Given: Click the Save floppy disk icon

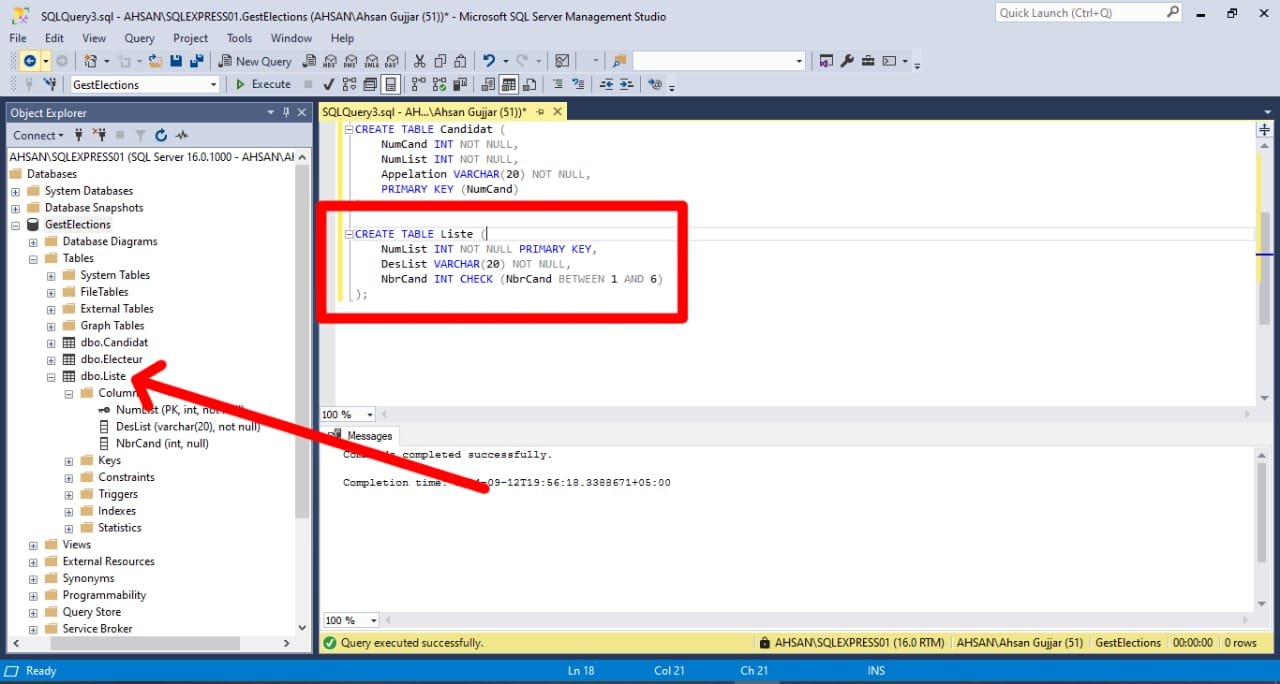Looking at the screenshot, I should [x=176, y=61].
